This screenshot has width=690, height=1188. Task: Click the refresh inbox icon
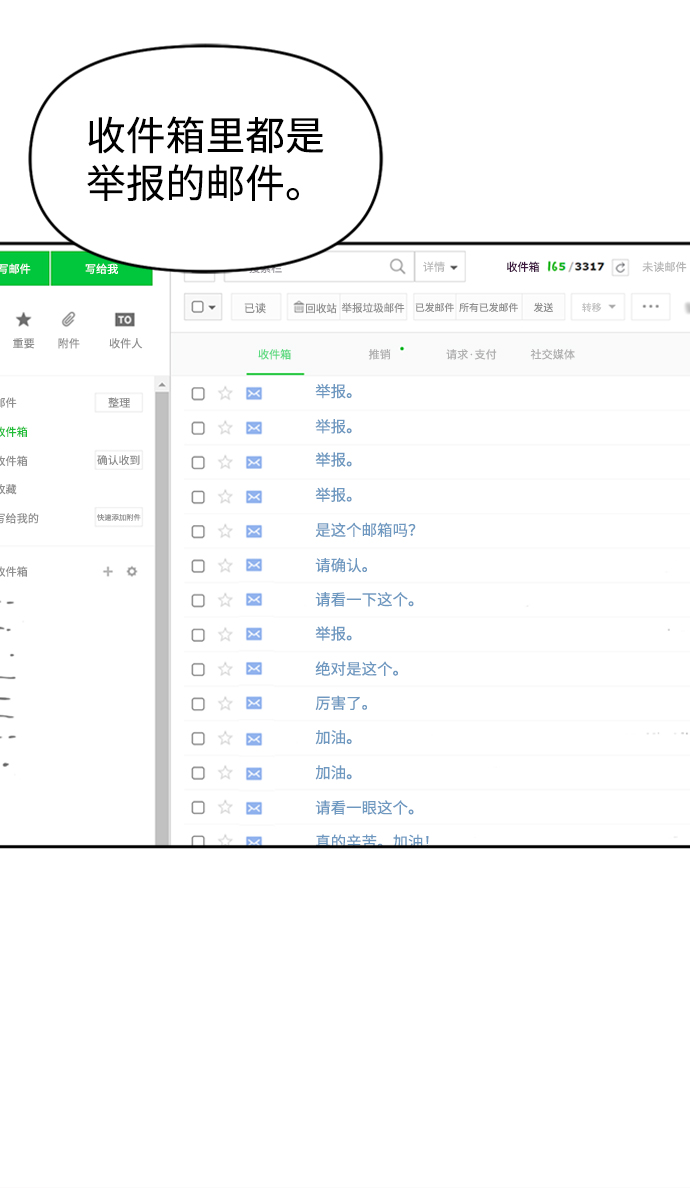620,267
